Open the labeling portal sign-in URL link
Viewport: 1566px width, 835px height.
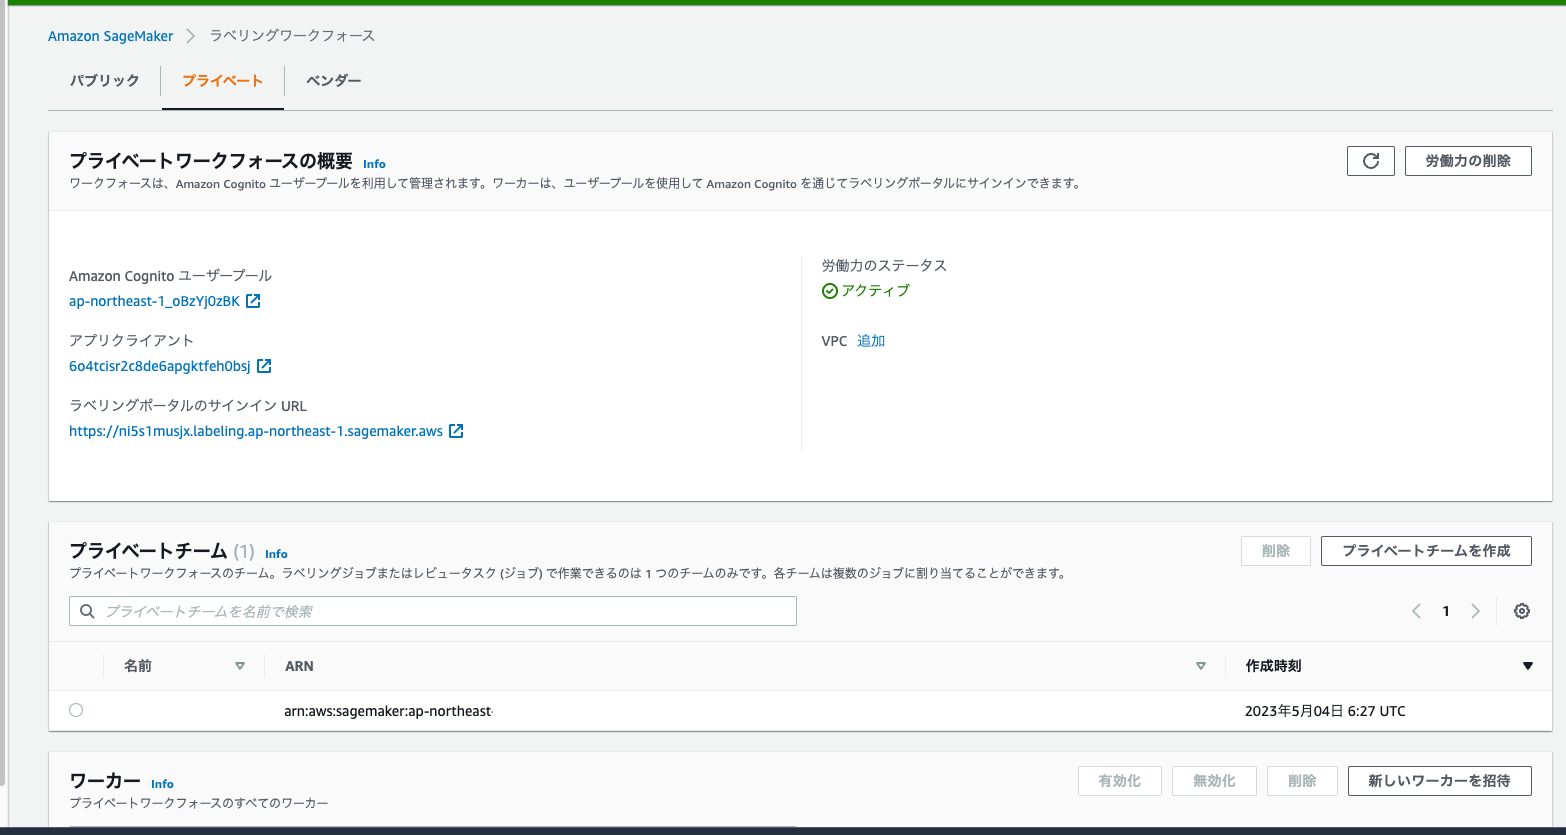tap(256, 431)
